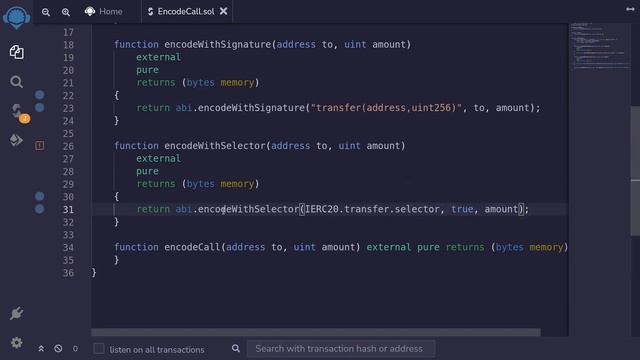Open the Plugin manager plug icon
This screenshot has width=640, height=360.
click(x=16, y=313)
